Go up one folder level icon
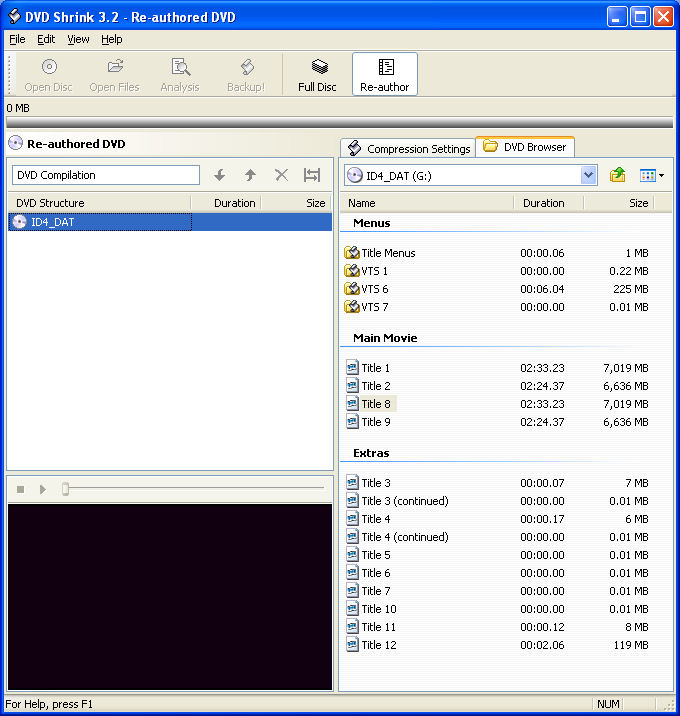 617,175
